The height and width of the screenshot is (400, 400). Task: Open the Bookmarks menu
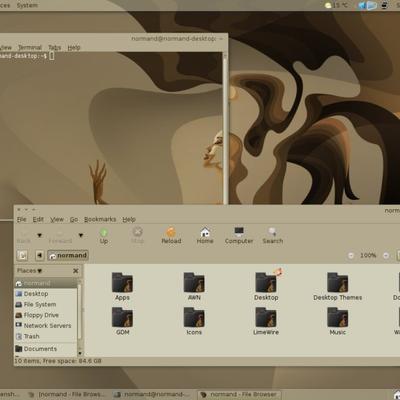(x=100, y=219)
